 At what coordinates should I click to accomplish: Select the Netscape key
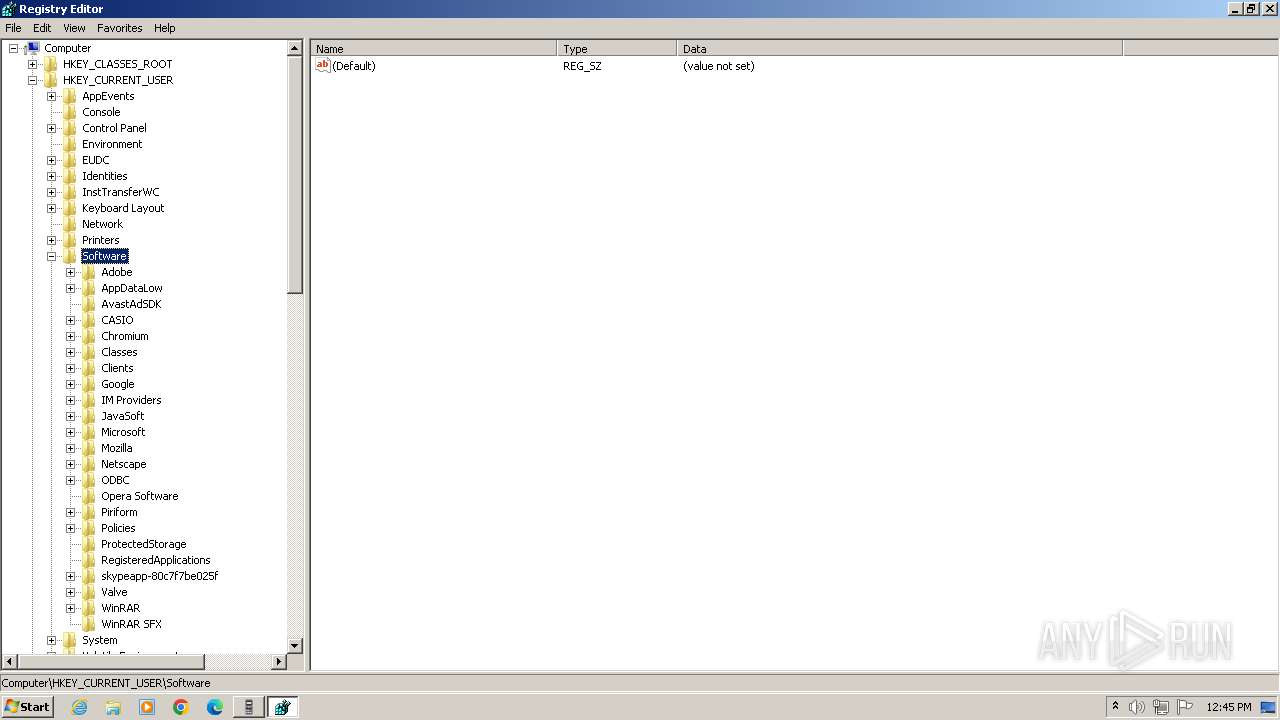tap(123, 464)
